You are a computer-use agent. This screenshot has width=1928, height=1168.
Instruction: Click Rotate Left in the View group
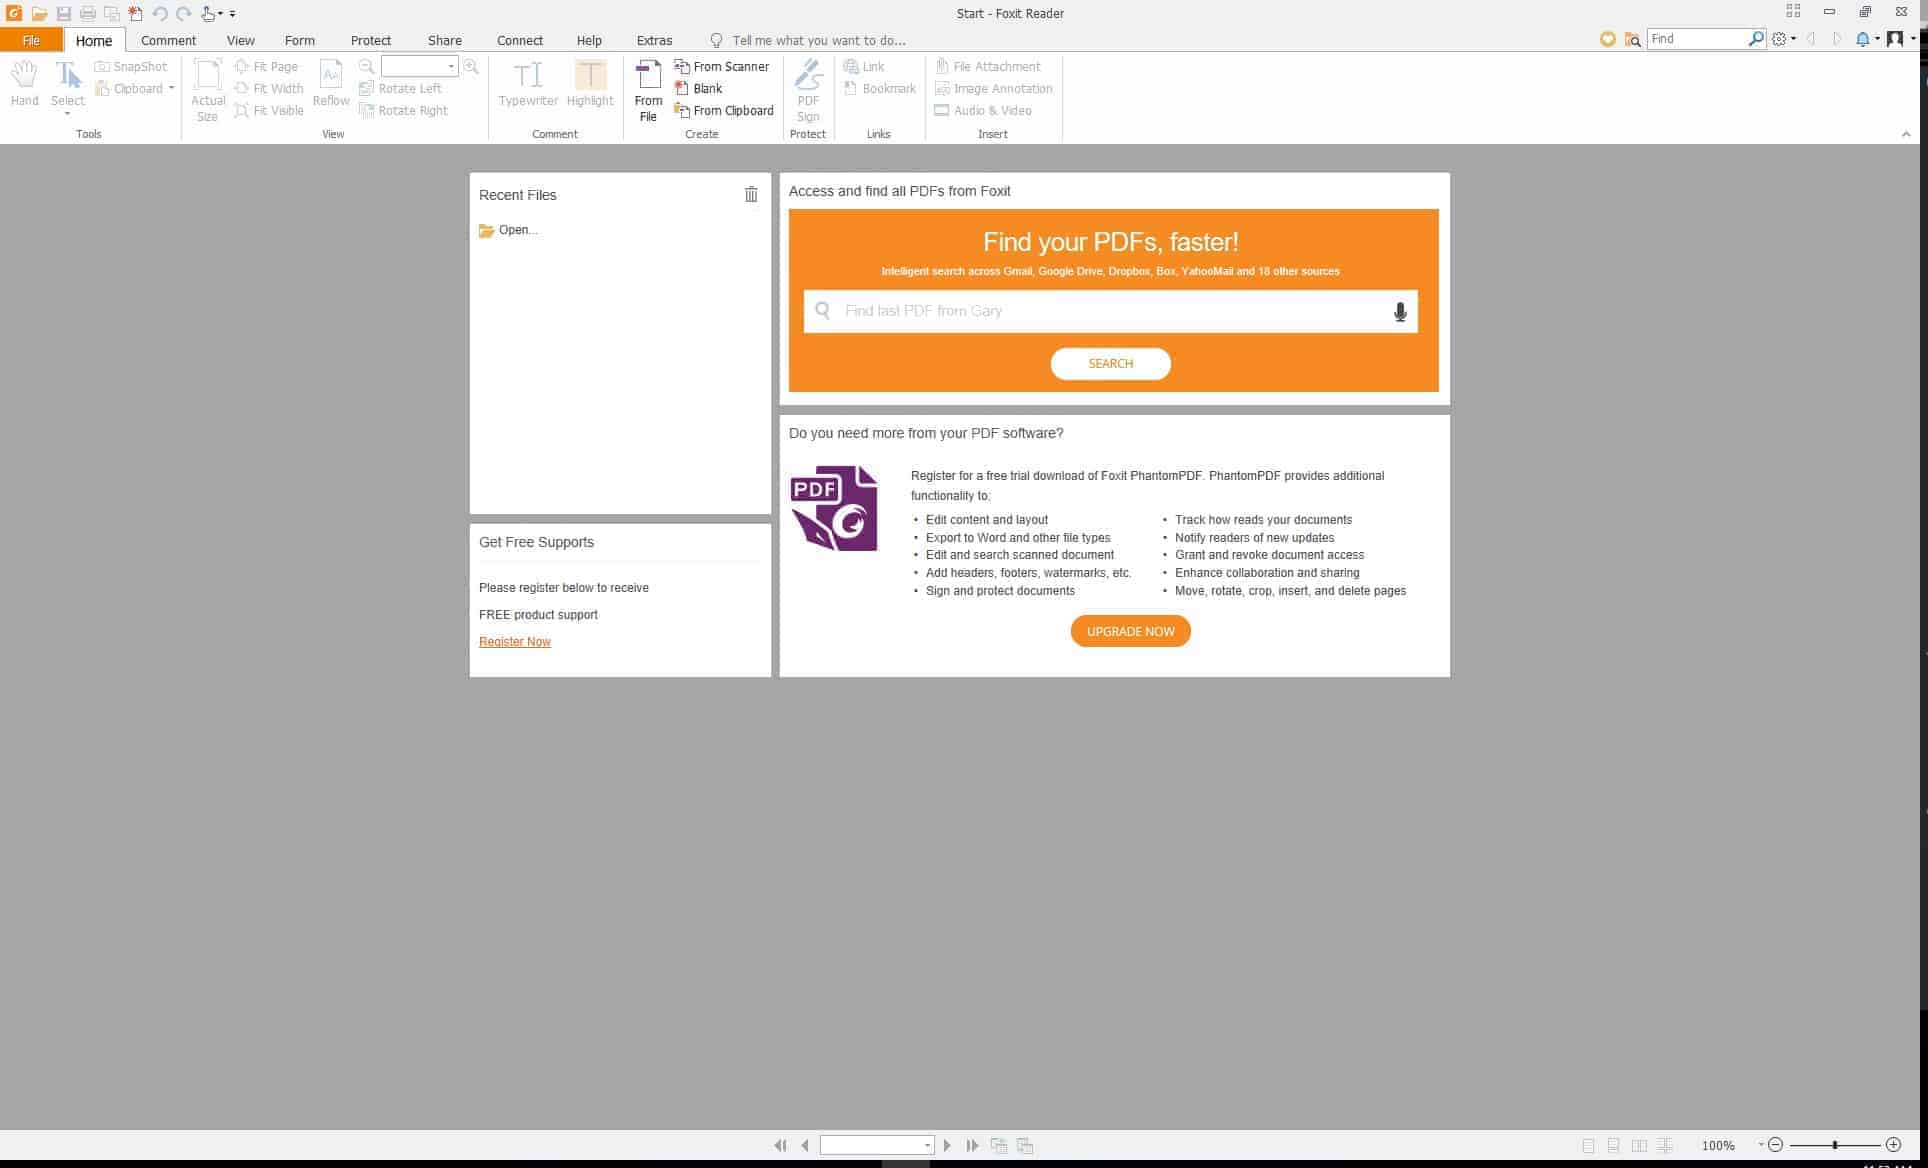point(400,88)
